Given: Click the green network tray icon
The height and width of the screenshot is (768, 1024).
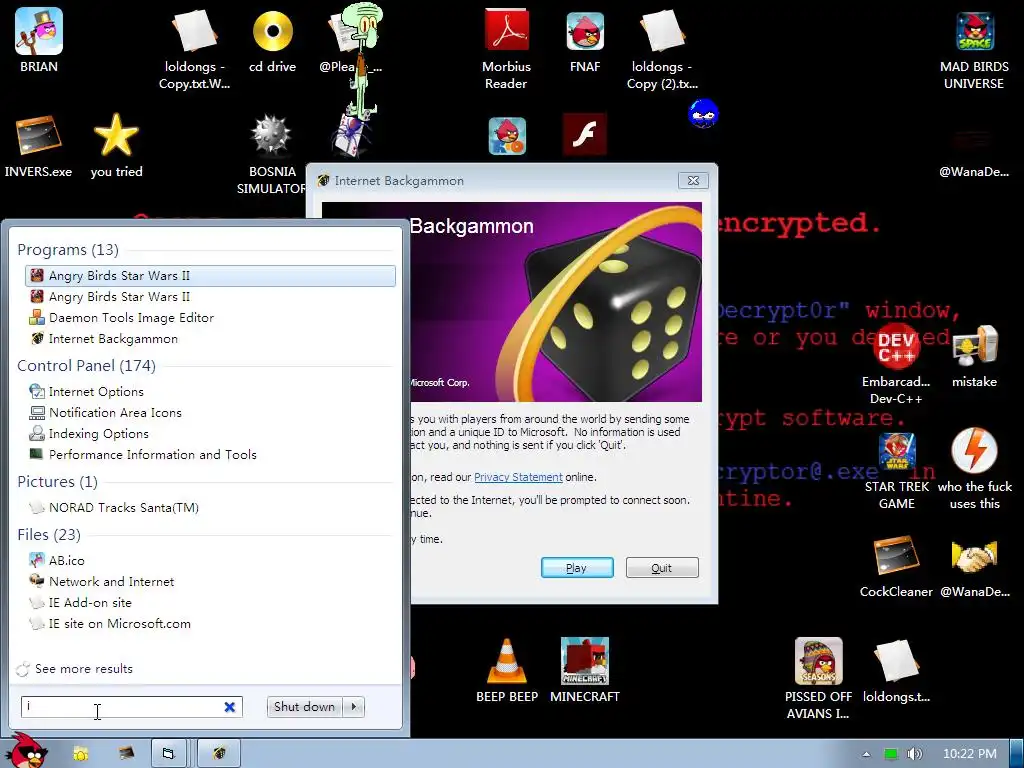Looking at the screenshot, I should (x=890, y=754).
